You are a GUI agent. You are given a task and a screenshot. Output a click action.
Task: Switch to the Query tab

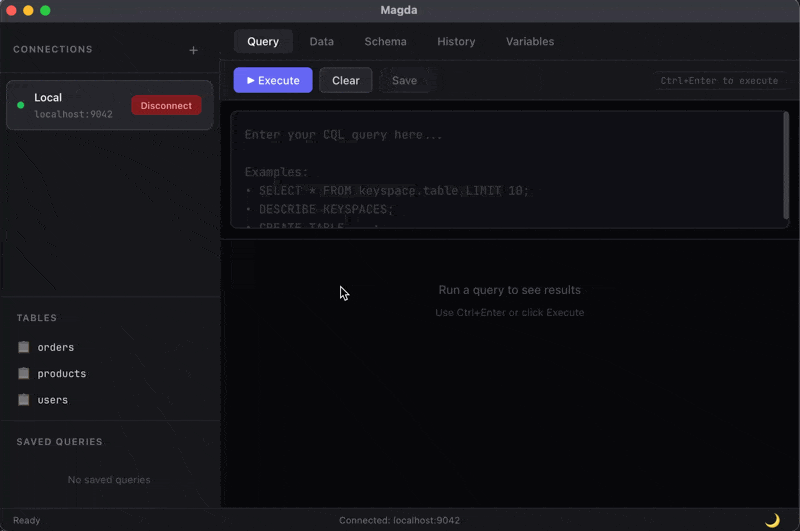pos(263,41)
